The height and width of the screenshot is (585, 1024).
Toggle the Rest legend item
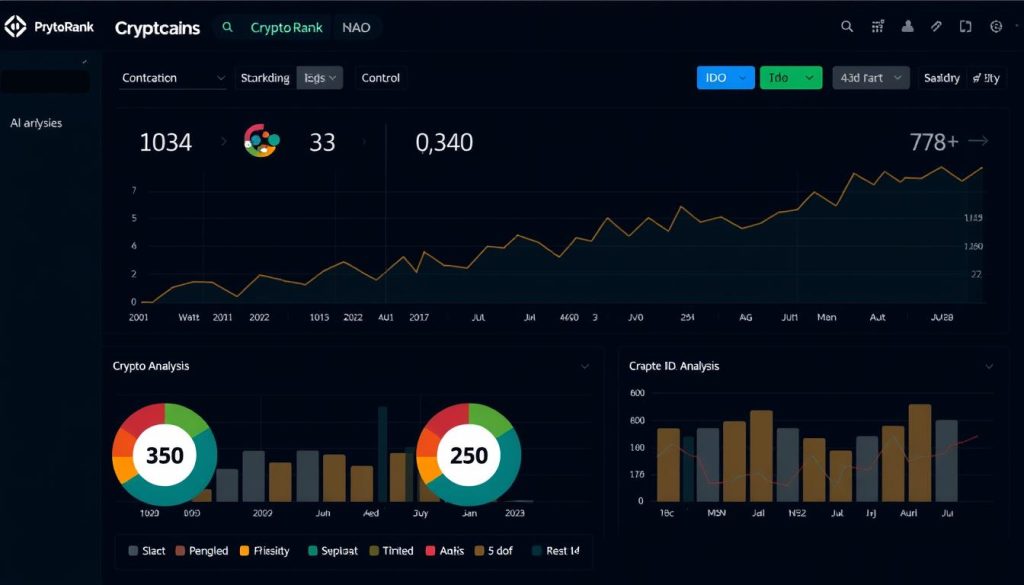click(x=556, y=550)
